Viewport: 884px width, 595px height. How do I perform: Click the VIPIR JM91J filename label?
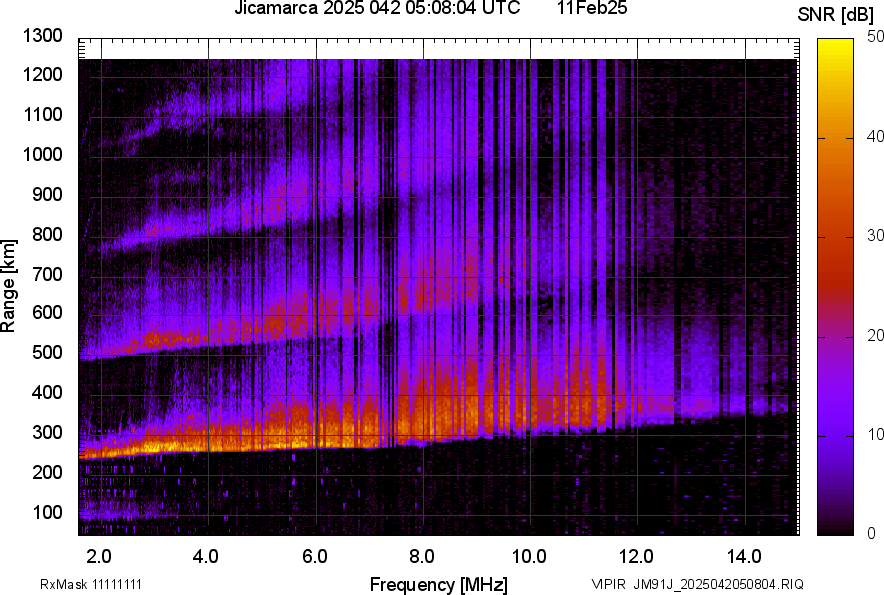pos(697,584)
